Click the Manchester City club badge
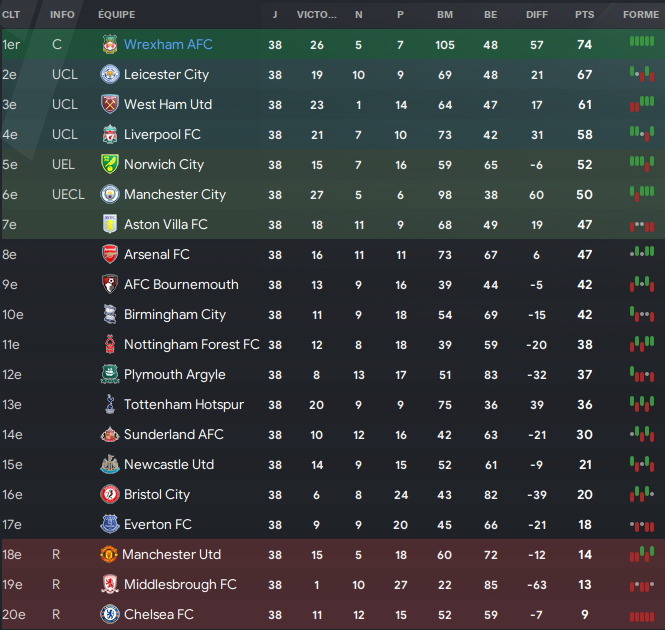This screenshot has height=630, width=665. [x=110, y=195]
